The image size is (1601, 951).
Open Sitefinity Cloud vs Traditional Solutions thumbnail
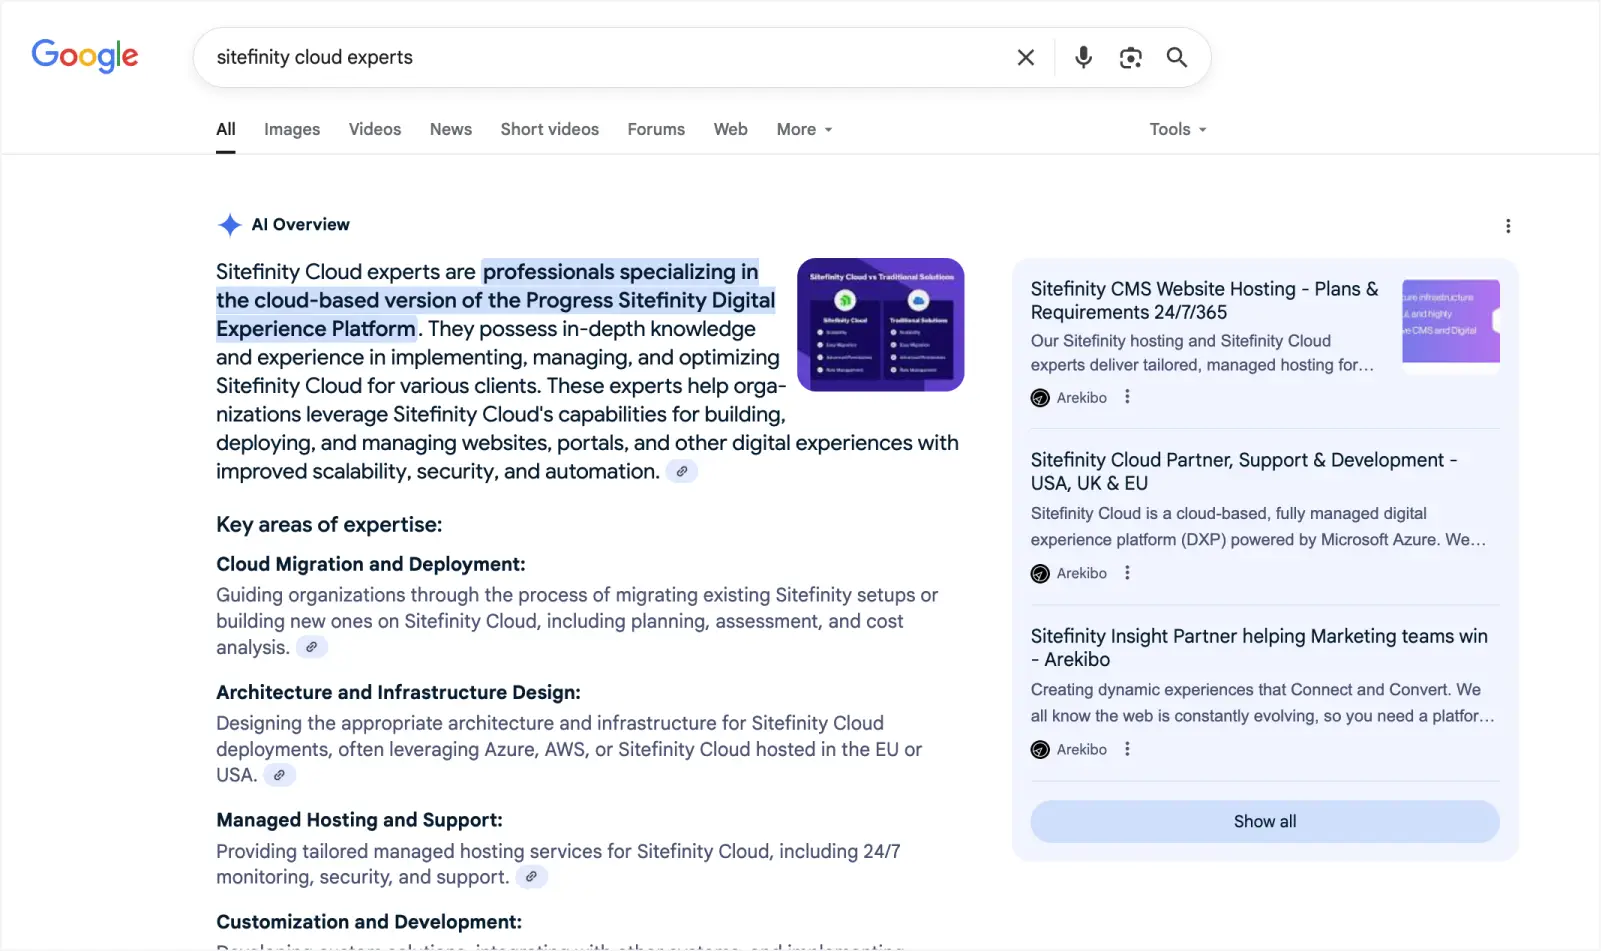click(881, 325)
